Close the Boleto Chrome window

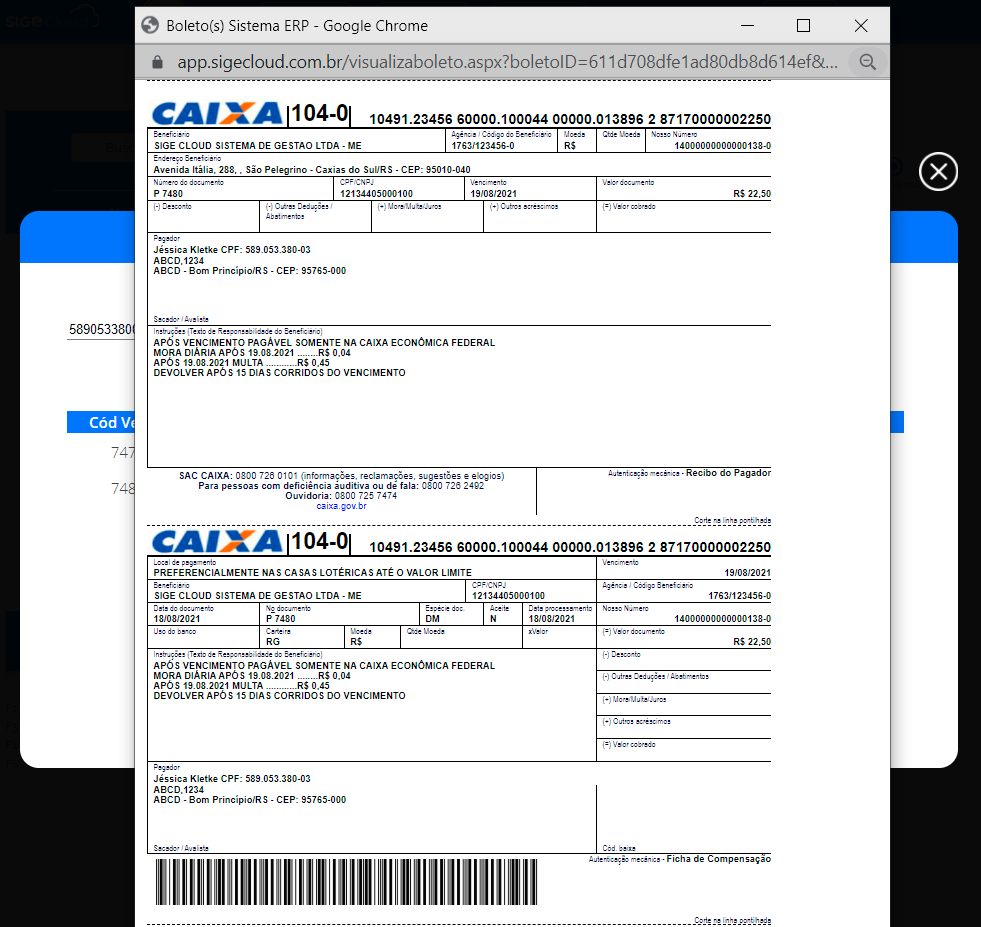(861, 26)
